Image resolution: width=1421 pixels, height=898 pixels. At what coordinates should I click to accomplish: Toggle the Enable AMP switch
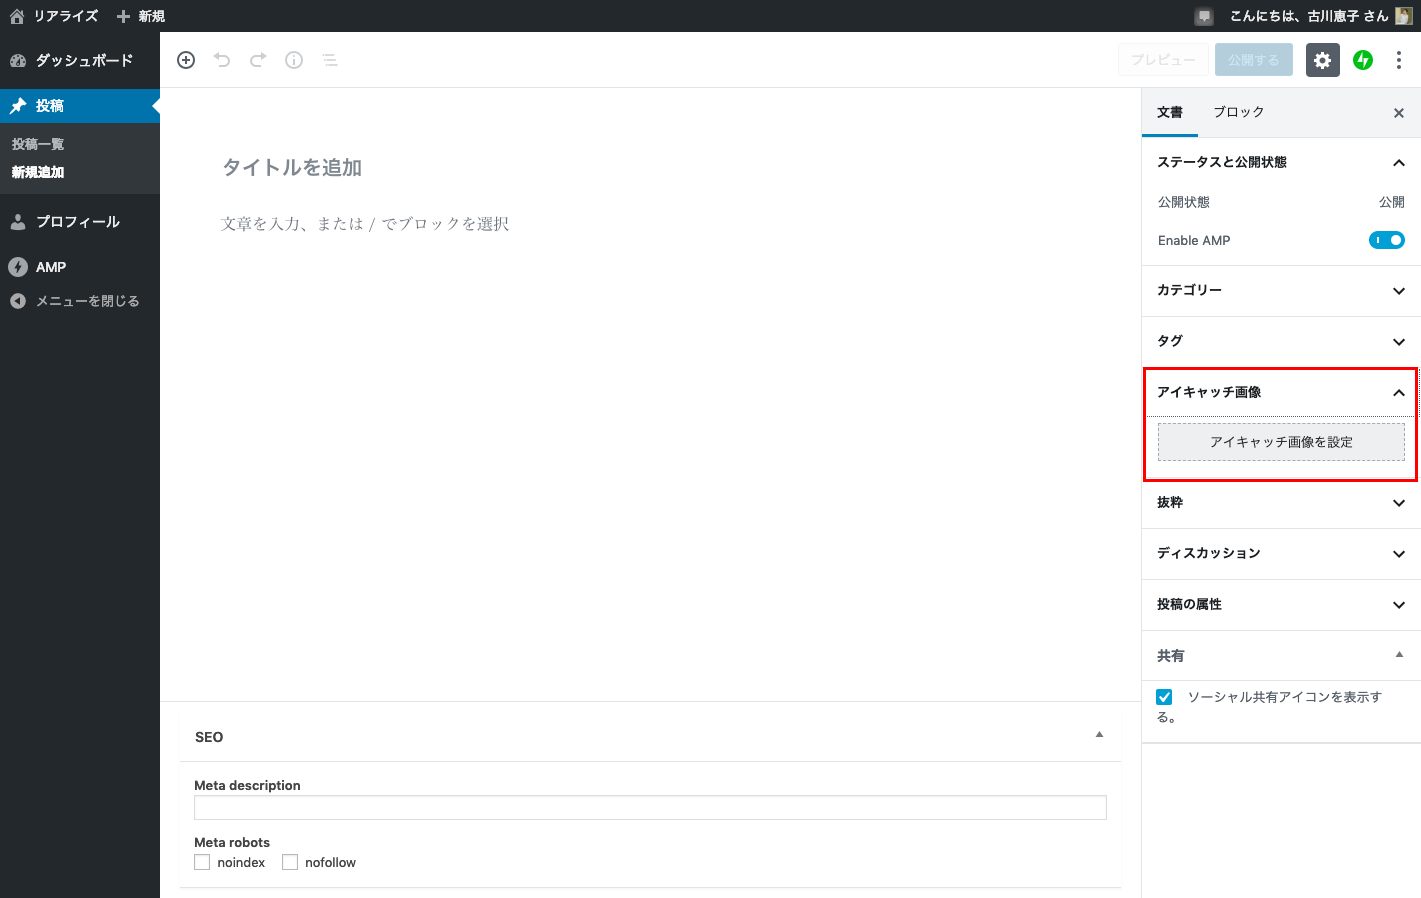click(1386, 240)
